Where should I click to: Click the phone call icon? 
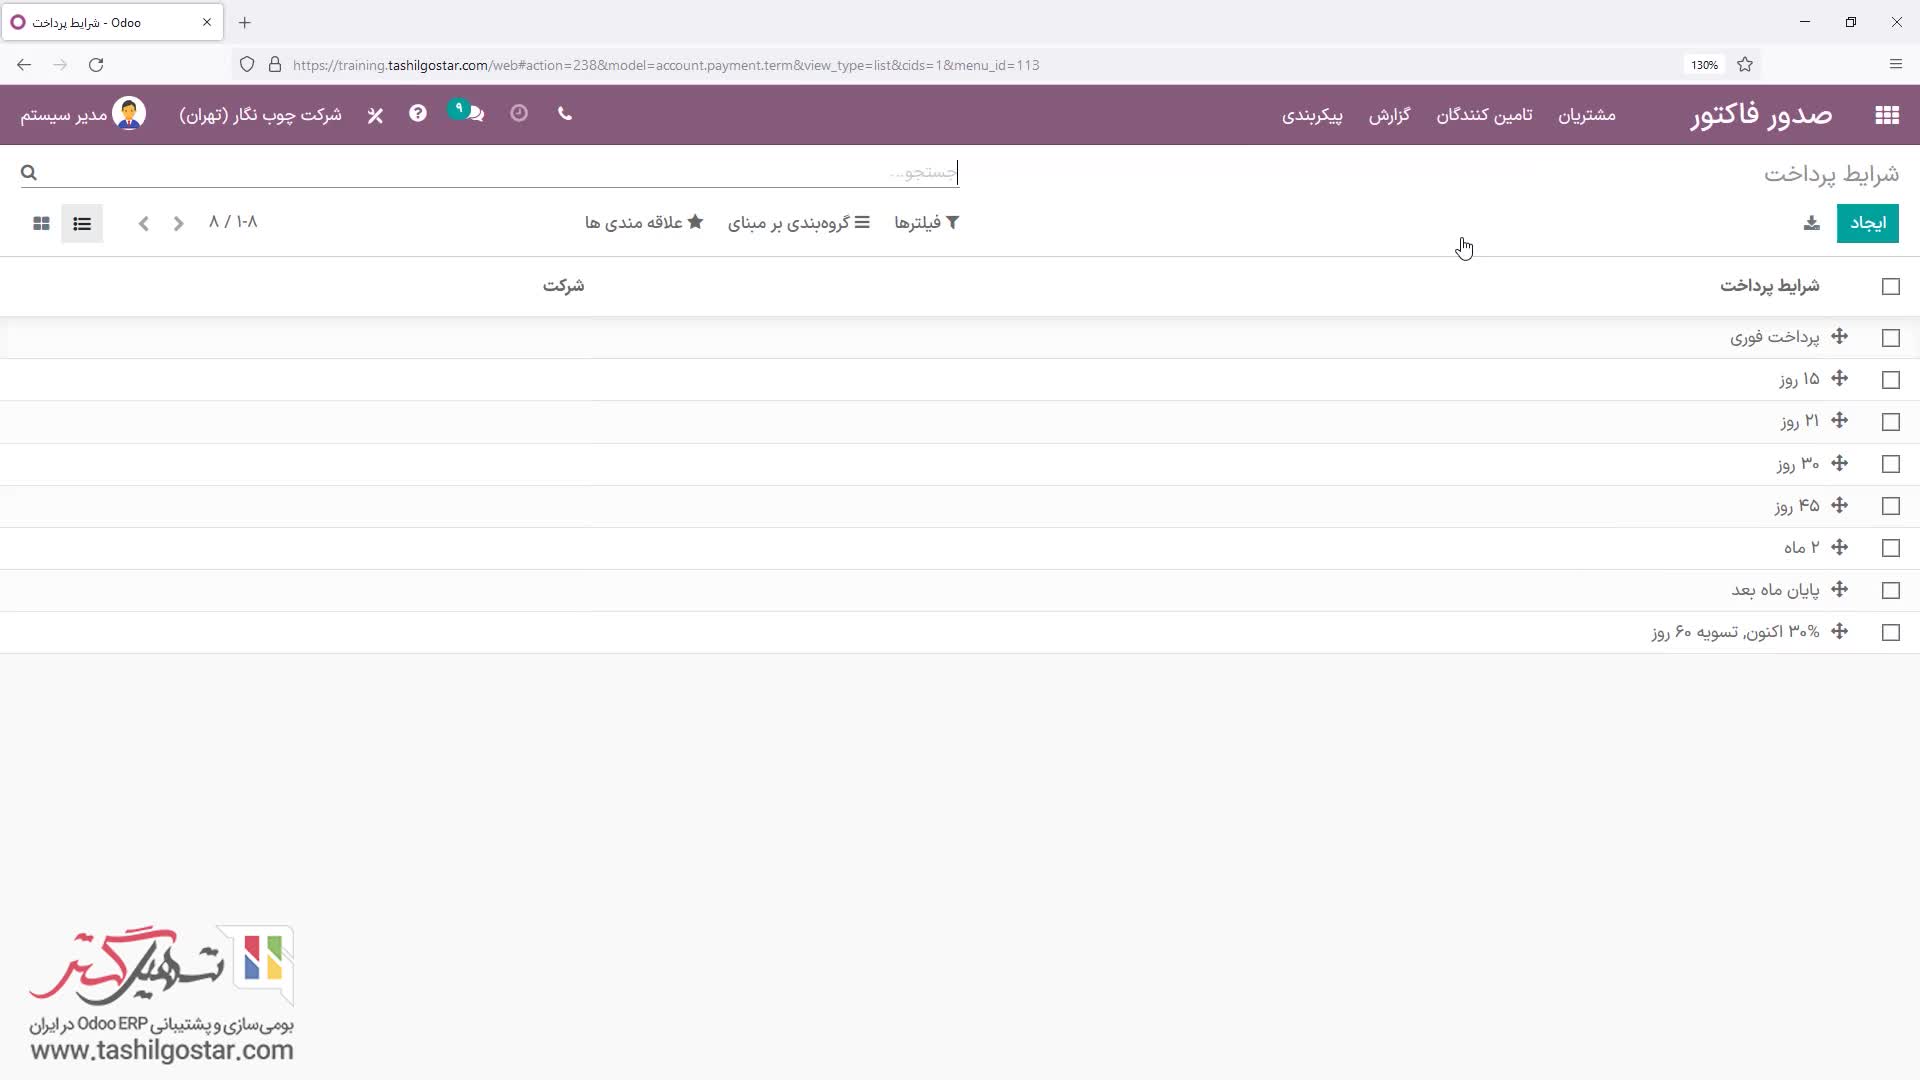pos(565,114)
